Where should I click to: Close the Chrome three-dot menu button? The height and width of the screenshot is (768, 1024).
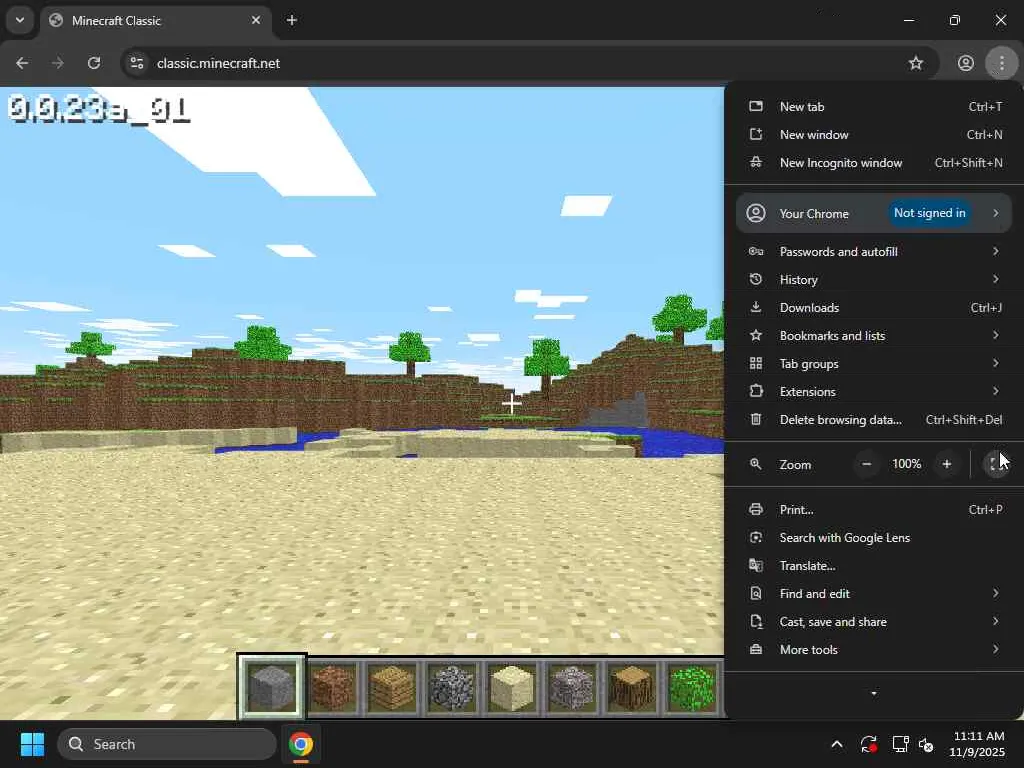pyautogui.click(x=1002, y=63)
